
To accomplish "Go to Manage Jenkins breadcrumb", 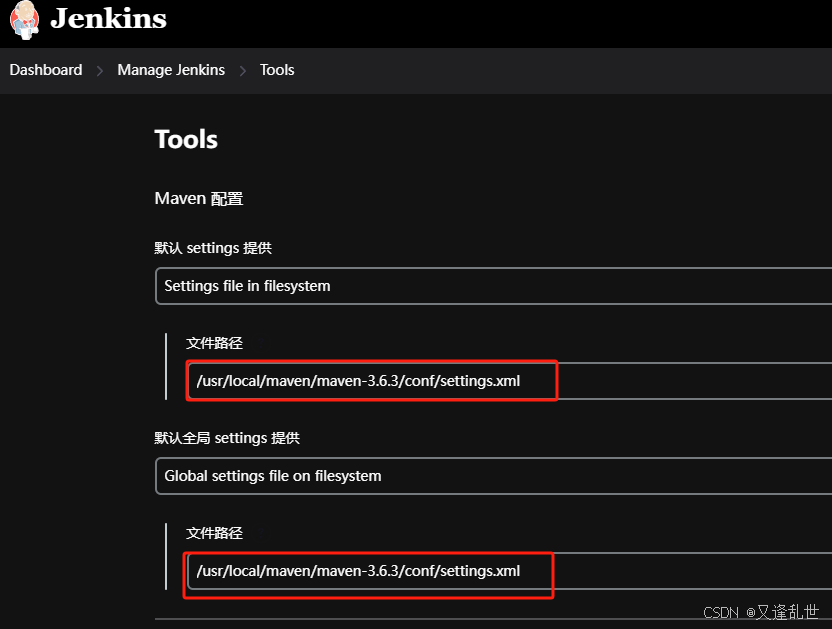I will click(171, 70).
